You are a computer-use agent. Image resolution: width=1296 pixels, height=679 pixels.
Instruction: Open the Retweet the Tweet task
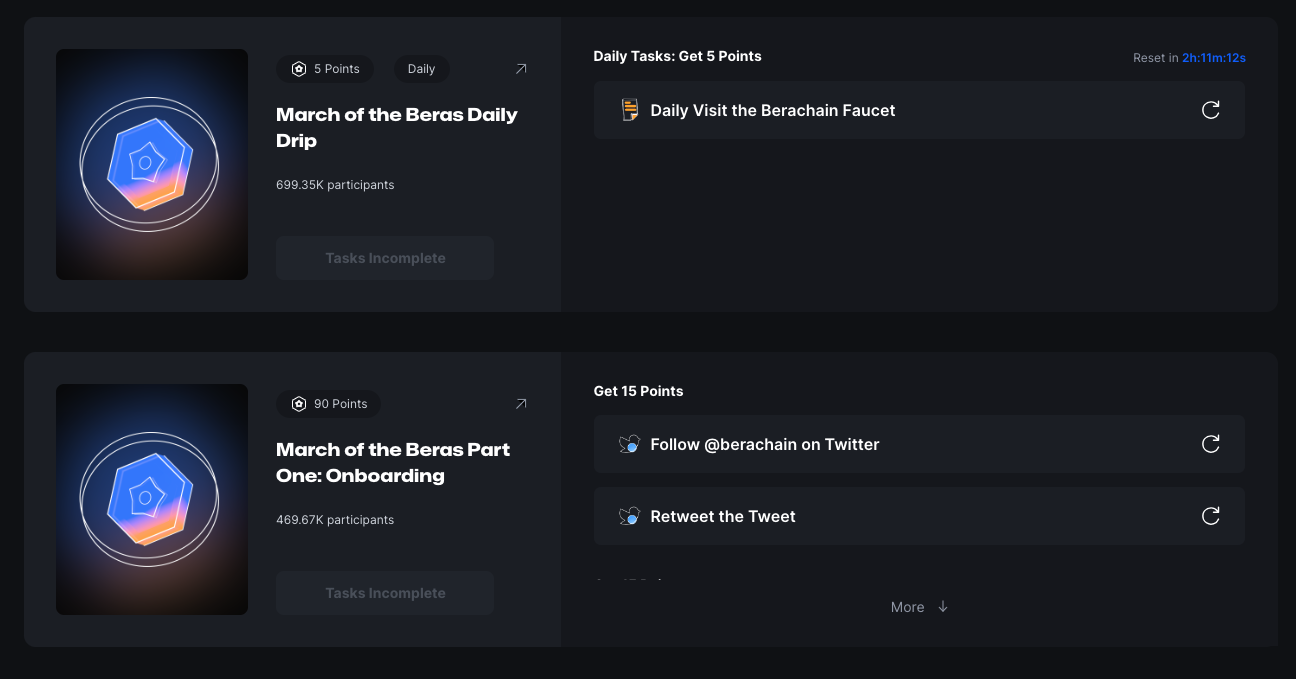(919, 516)
